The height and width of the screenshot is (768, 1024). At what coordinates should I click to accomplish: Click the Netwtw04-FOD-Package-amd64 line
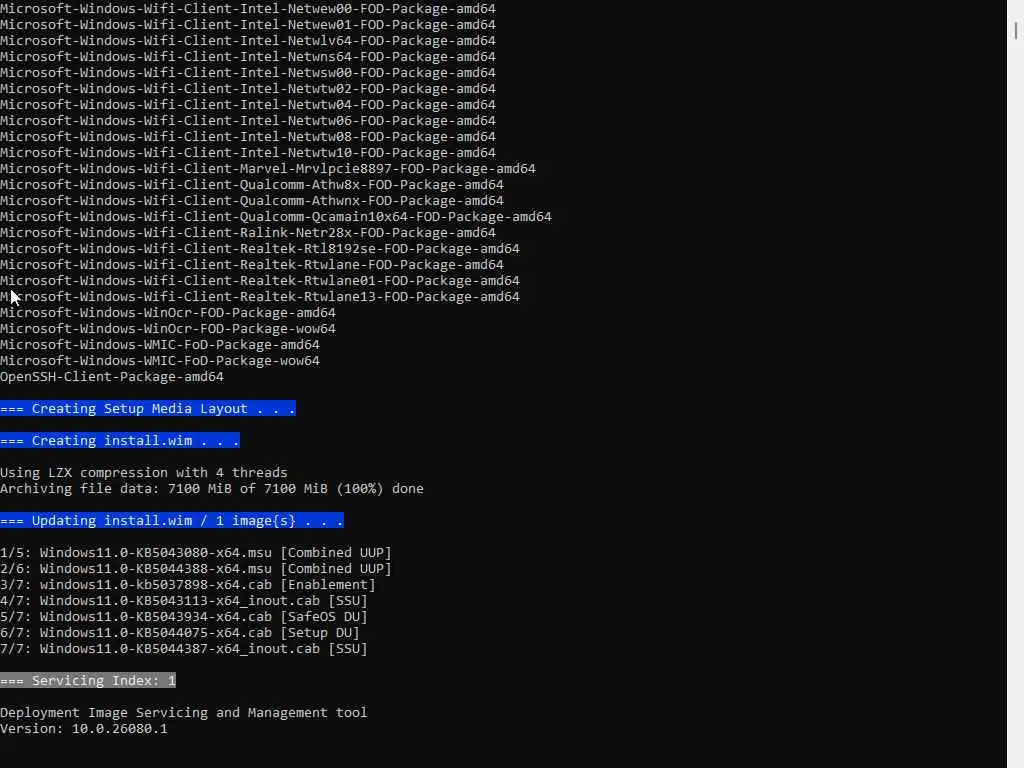(x=248, y=104)
